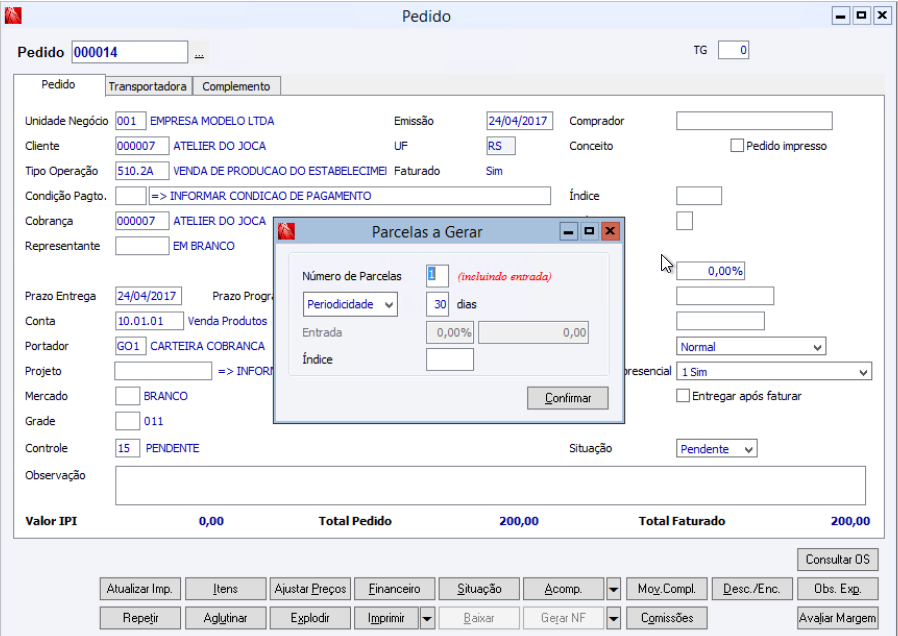Click the Índice field in Parcelas dialog
Image resolution: width=898 pixels, height=636 pixels.
coord(450,360)
